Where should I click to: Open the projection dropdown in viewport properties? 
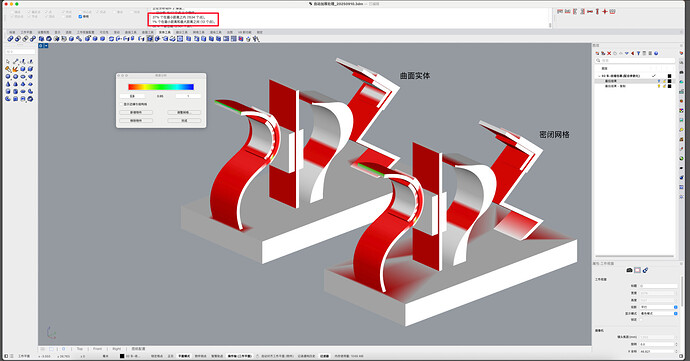658,307
